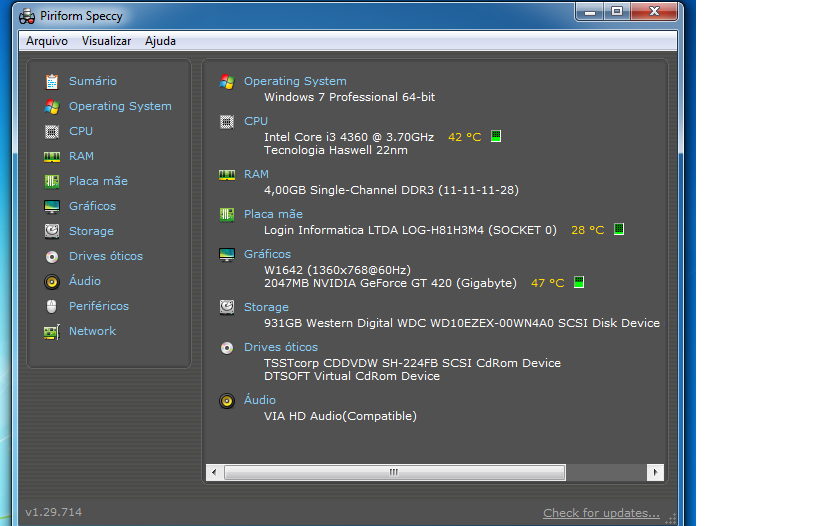Click the motherboard temperature indicator next to 28 °C

pyautogui.click(x=619, y=229)
